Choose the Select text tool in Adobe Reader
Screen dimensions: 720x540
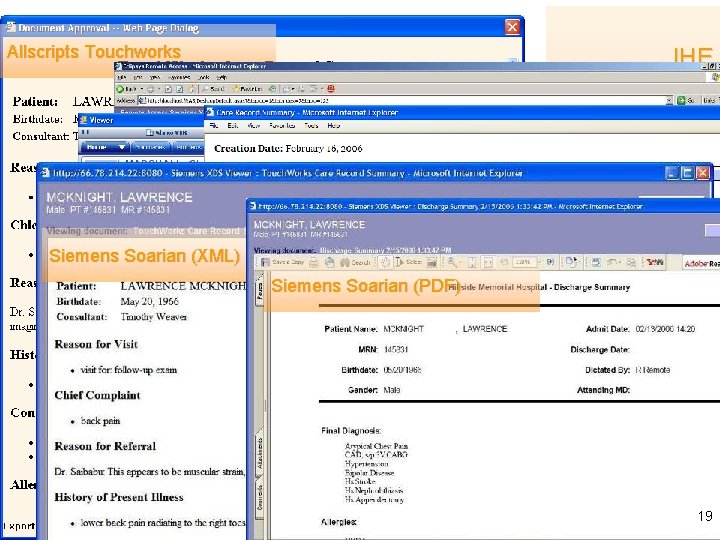pyautogui.click(x=408, y=262)
